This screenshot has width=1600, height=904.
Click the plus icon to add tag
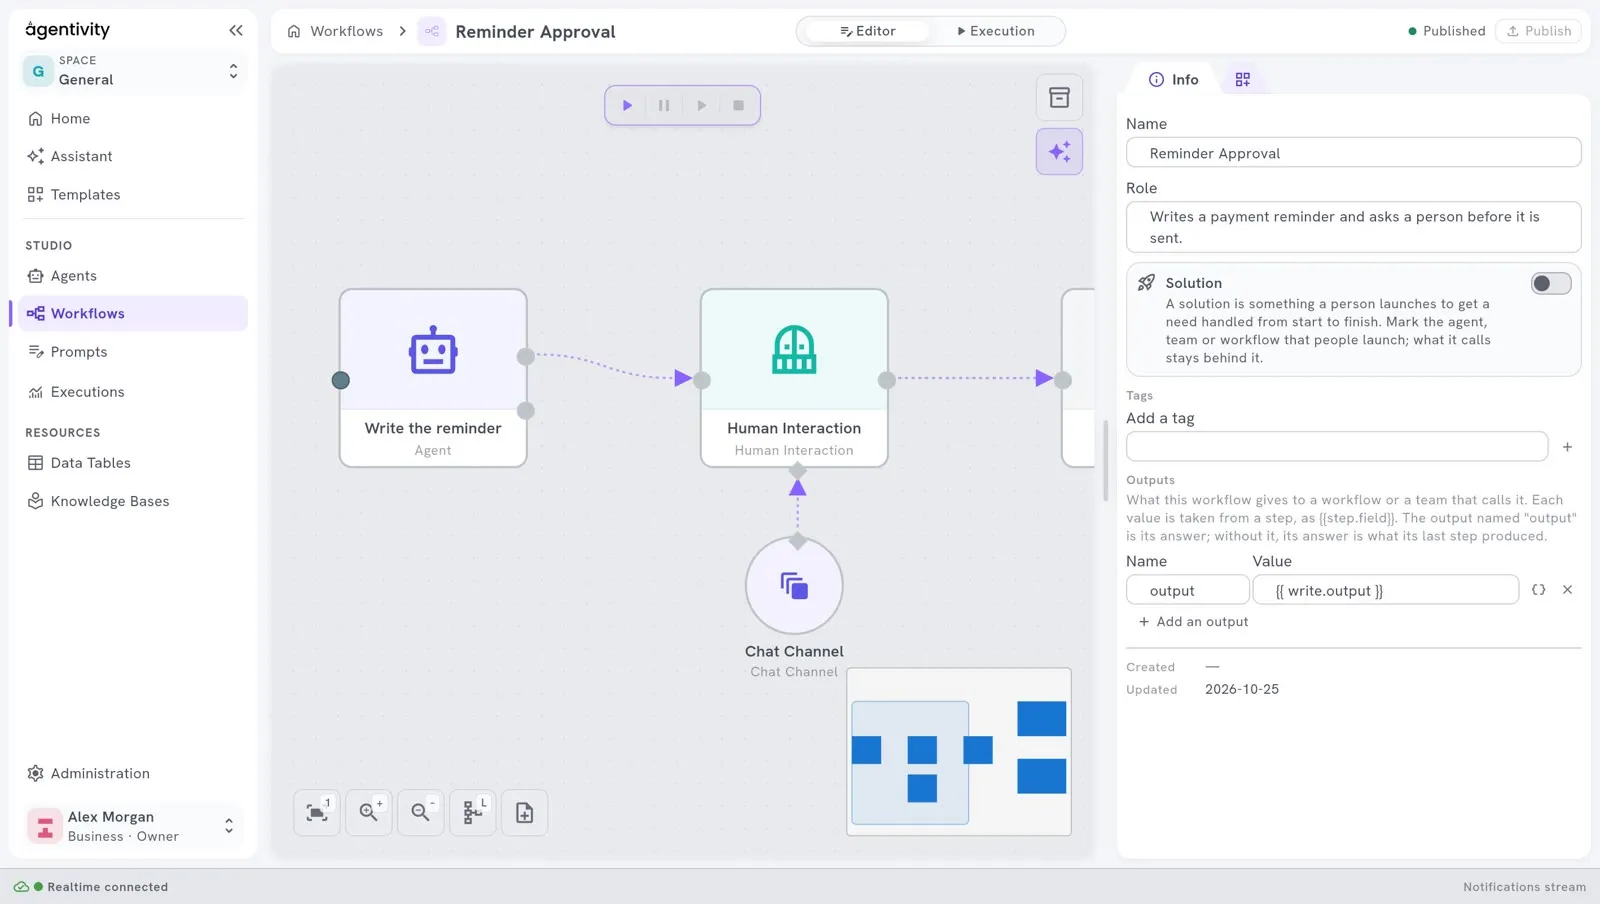click(x=1567, y=447)
